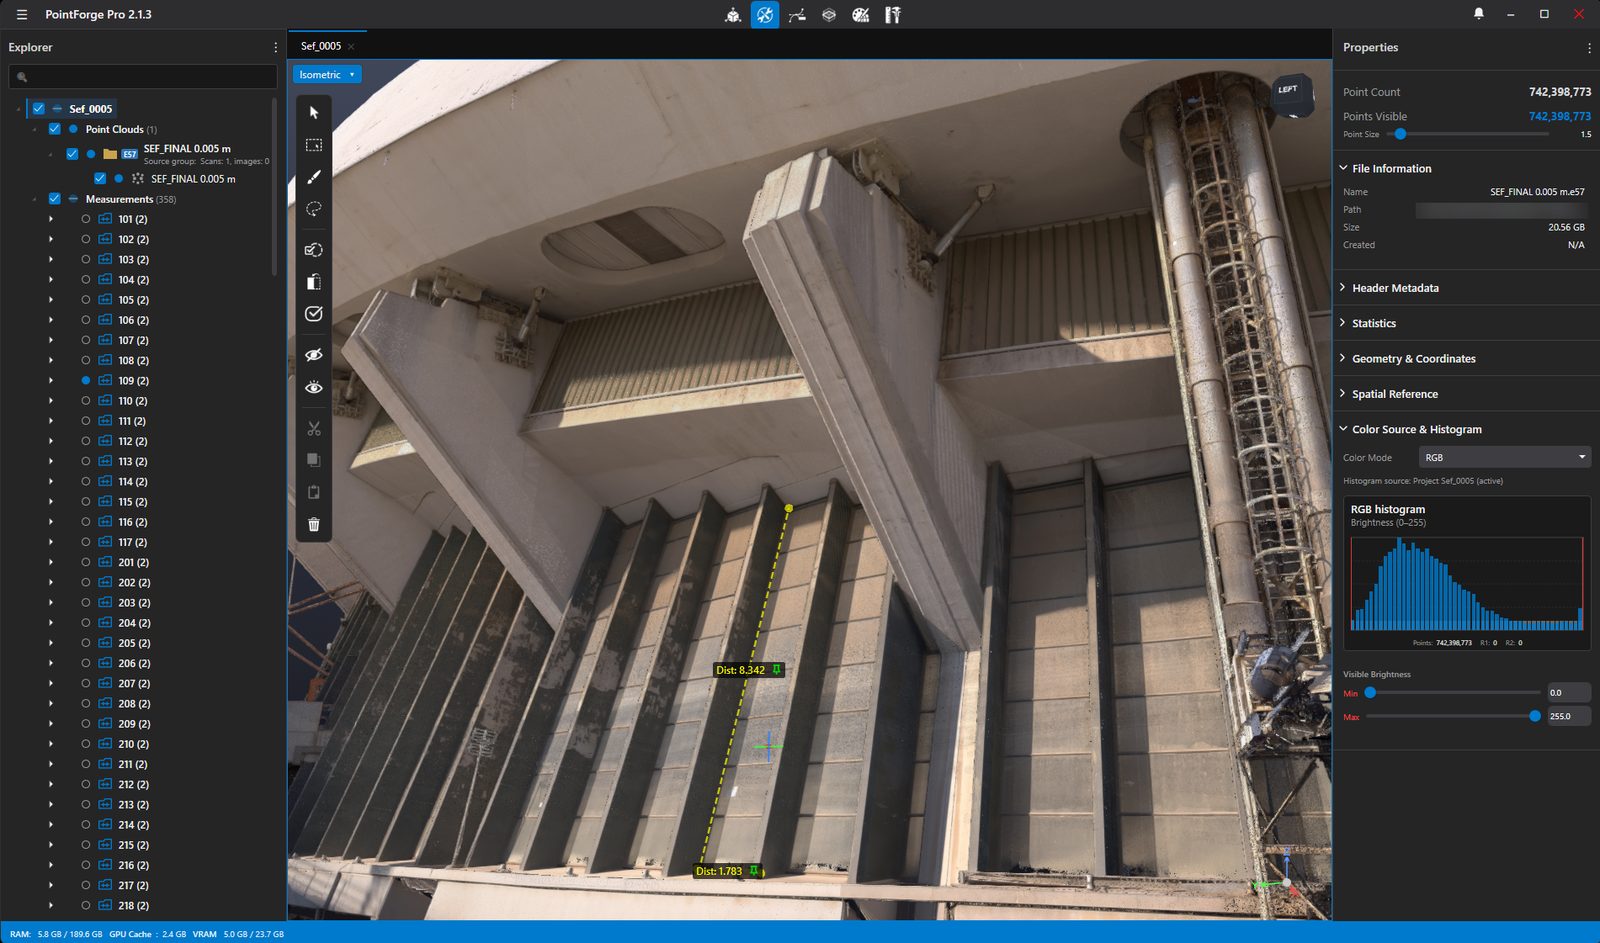Open the hamburger main menu
1600x943 pixels.
22,15
